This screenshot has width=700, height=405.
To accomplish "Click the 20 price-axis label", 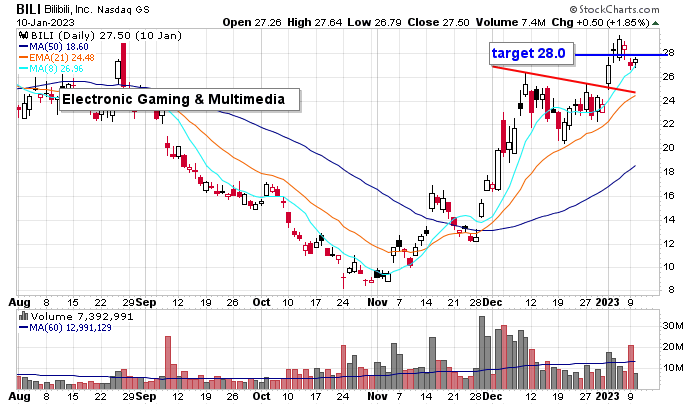I will (x=668, y=148).
